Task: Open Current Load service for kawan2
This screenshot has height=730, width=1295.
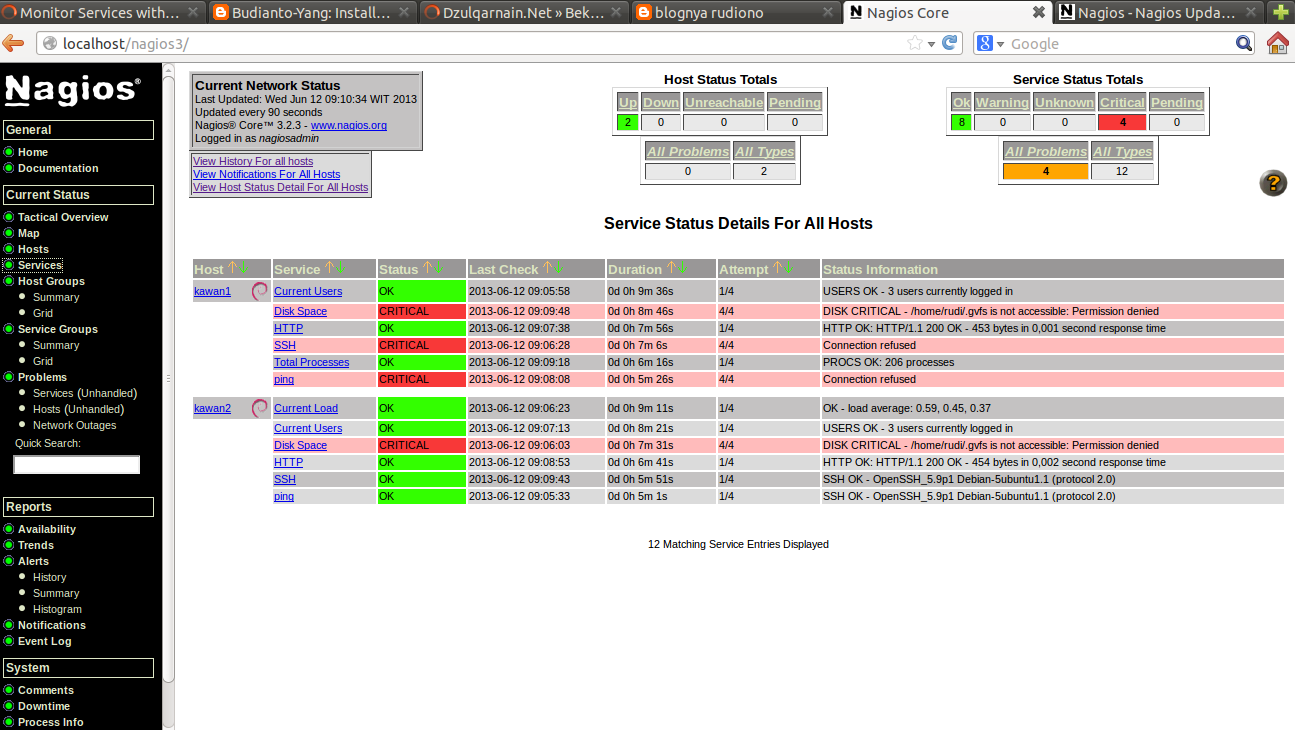Action: (306, 408)
